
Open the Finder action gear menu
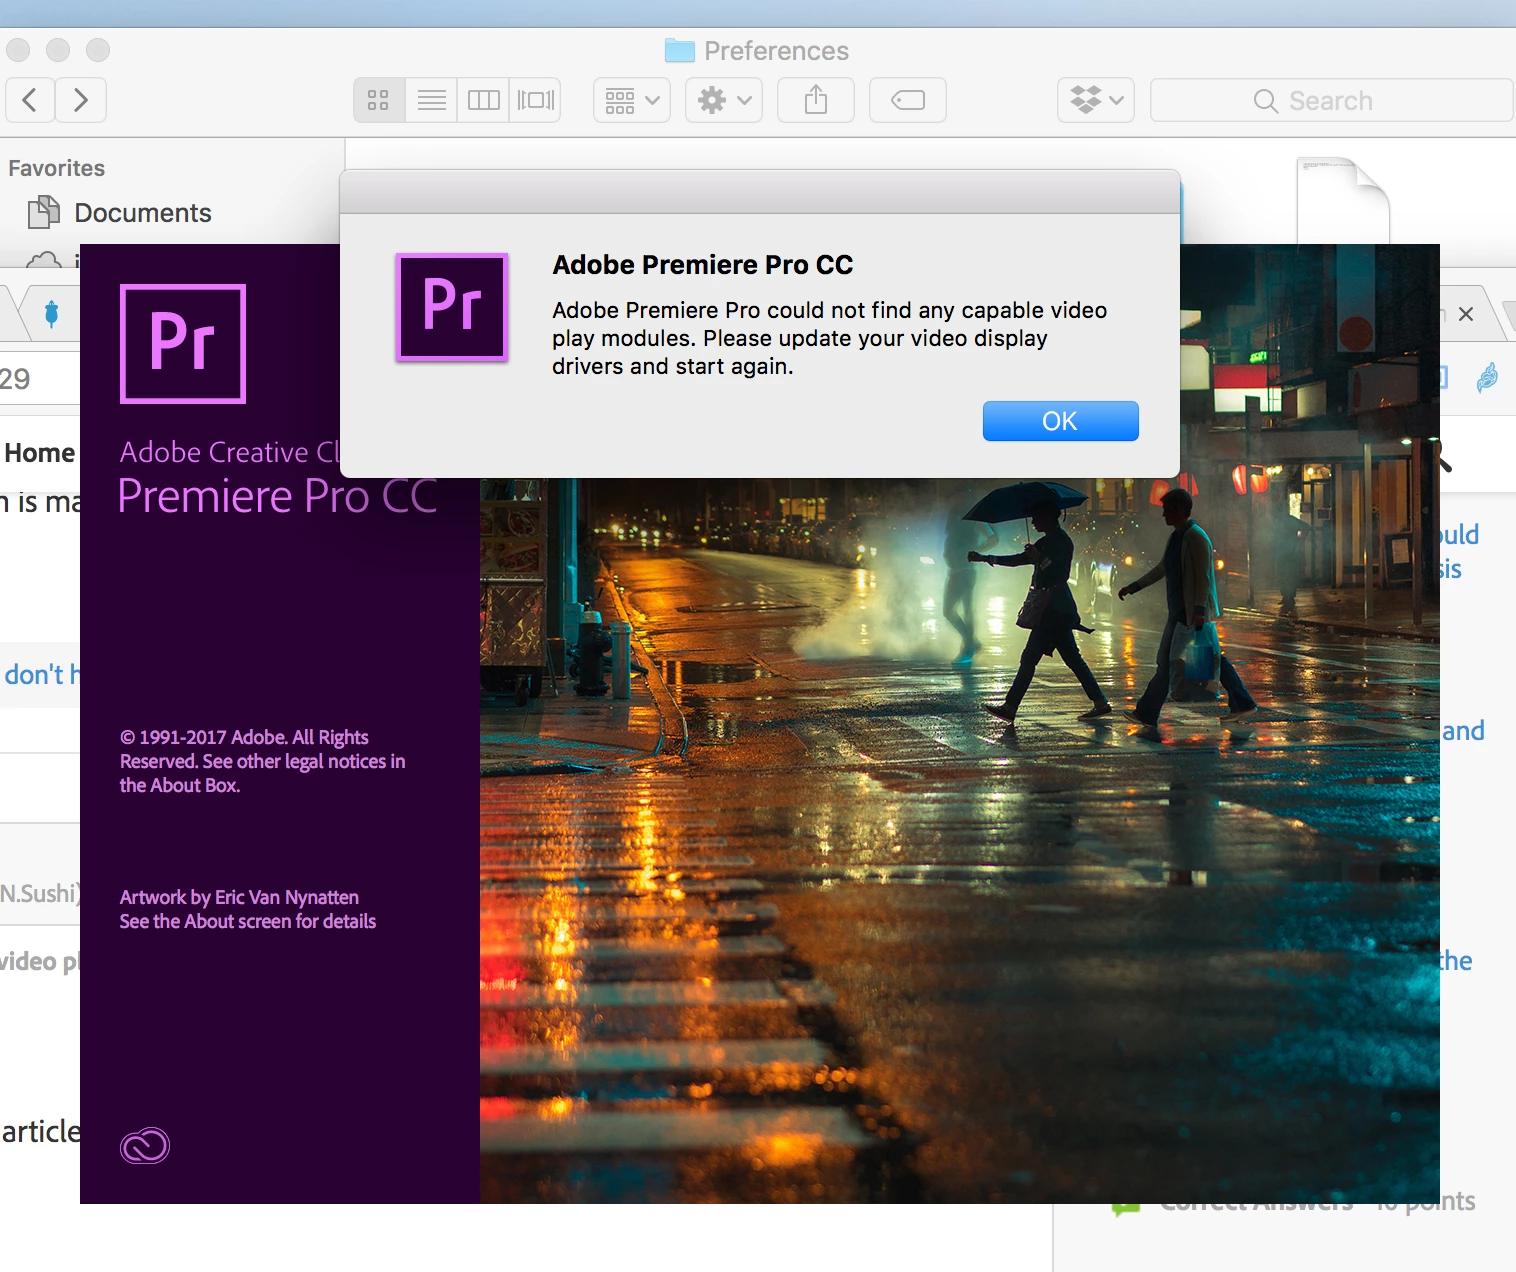[724, 100]
